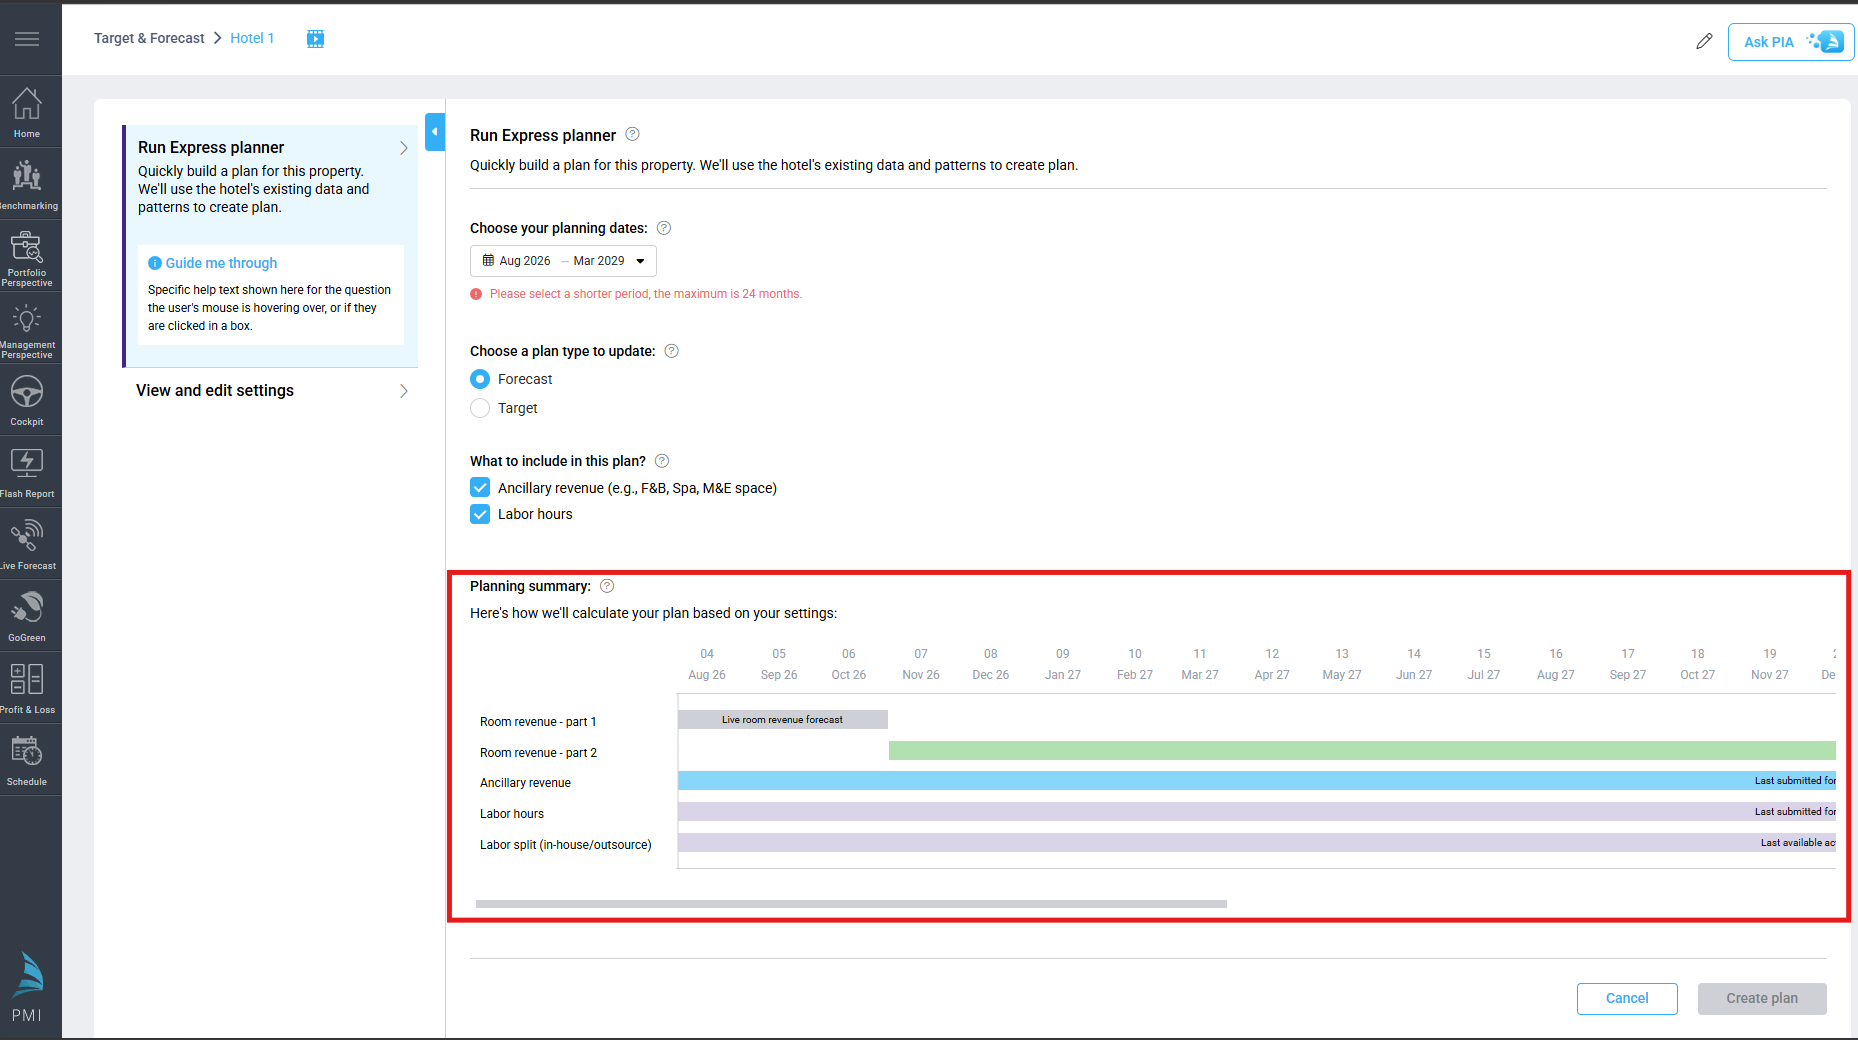Click the horizontal scrollbar under the timeline
Screen dimensions: 1858x1040
click(851, 903)
